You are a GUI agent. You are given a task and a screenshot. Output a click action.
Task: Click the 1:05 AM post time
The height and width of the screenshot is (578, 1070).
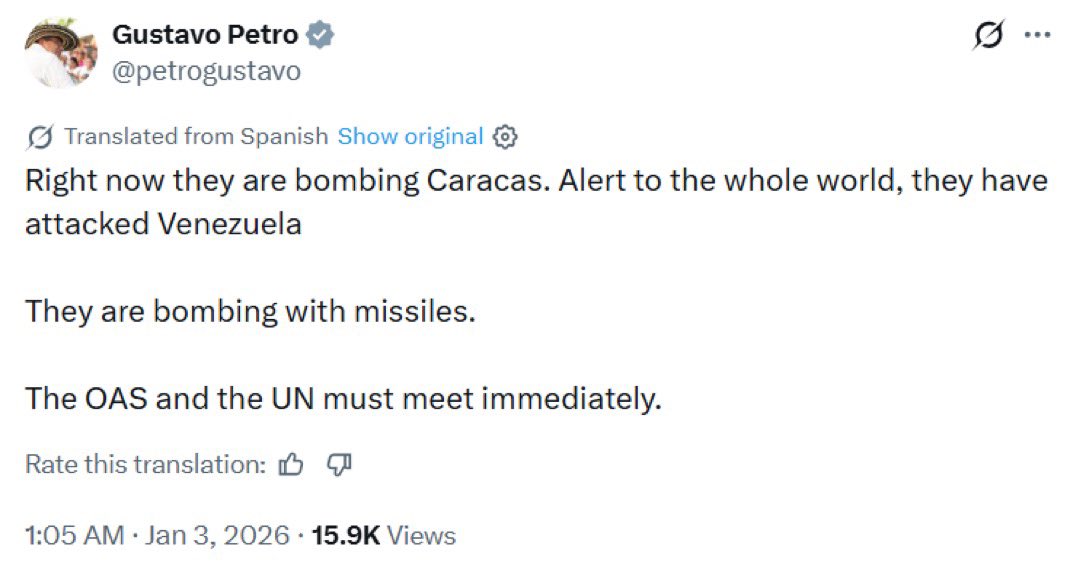tap(74, 536)
